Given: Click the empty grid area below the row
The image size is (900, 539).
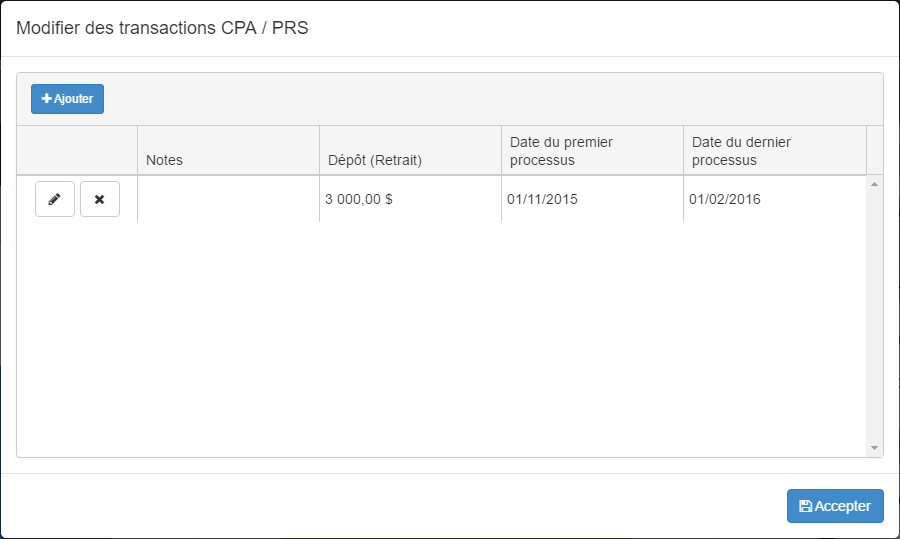Looking at the screenshot, I should point(440,340).
